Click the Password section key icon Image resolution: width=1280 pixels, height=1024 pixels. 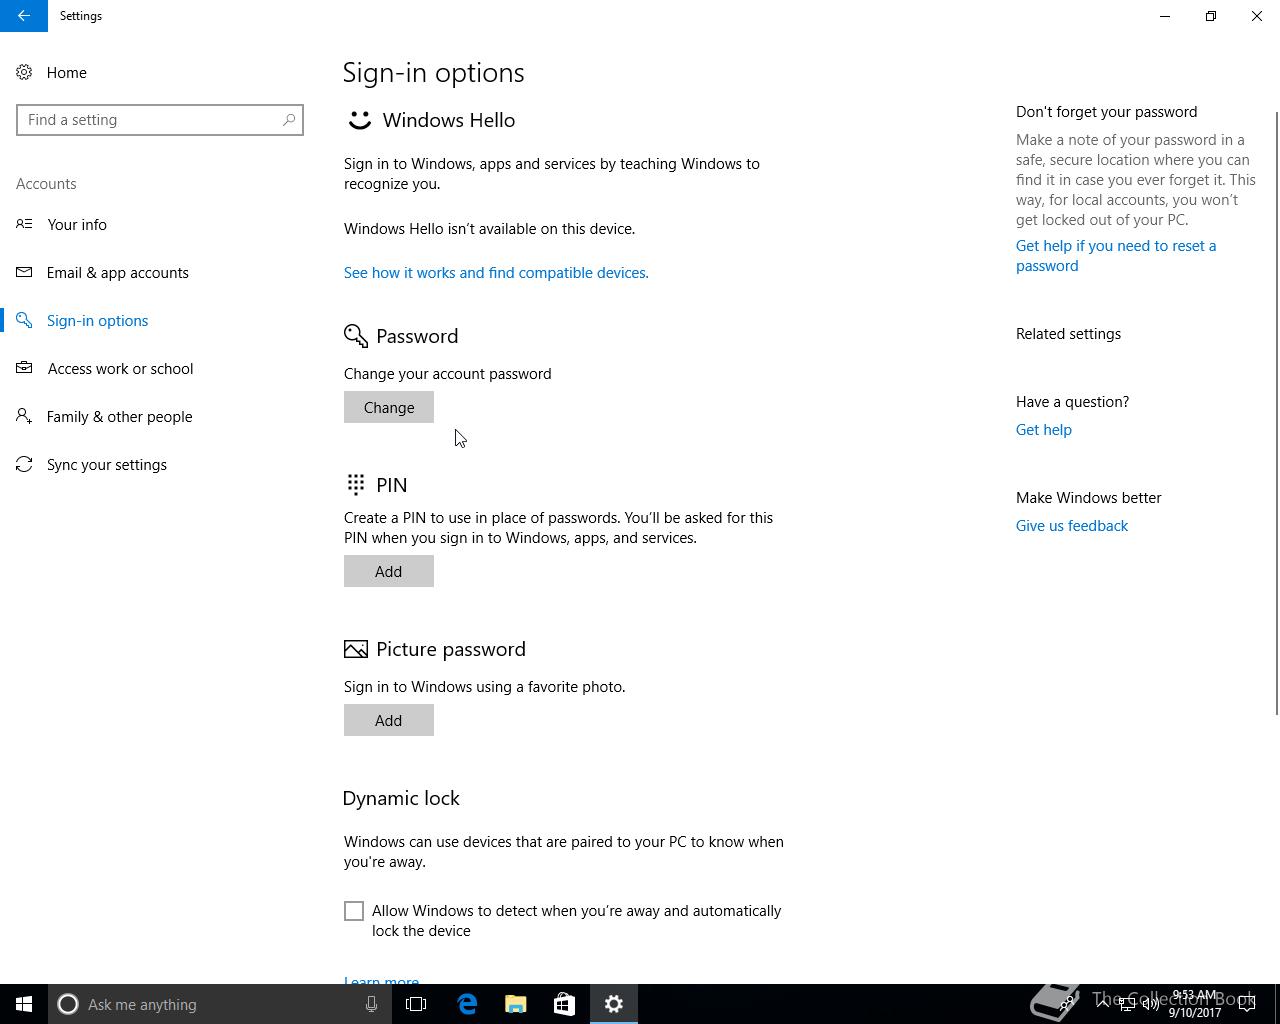356,336
